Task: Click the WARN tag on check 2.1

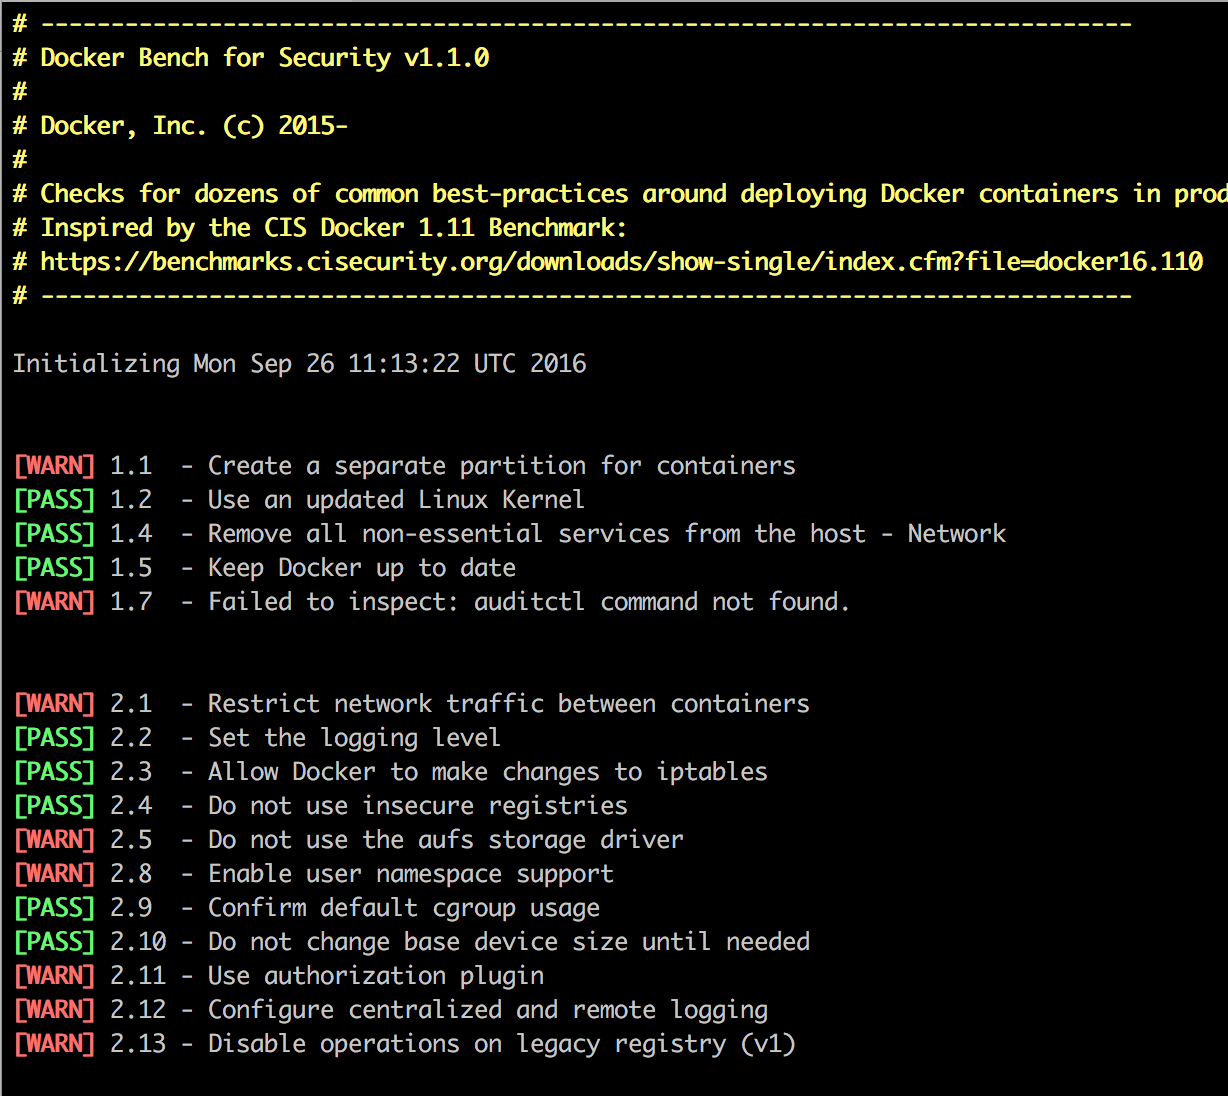Action: 54,703
